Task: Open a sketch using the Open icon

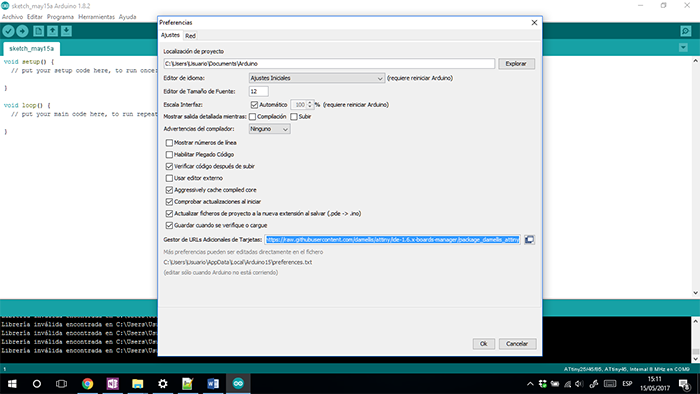Action: point(53,31)
